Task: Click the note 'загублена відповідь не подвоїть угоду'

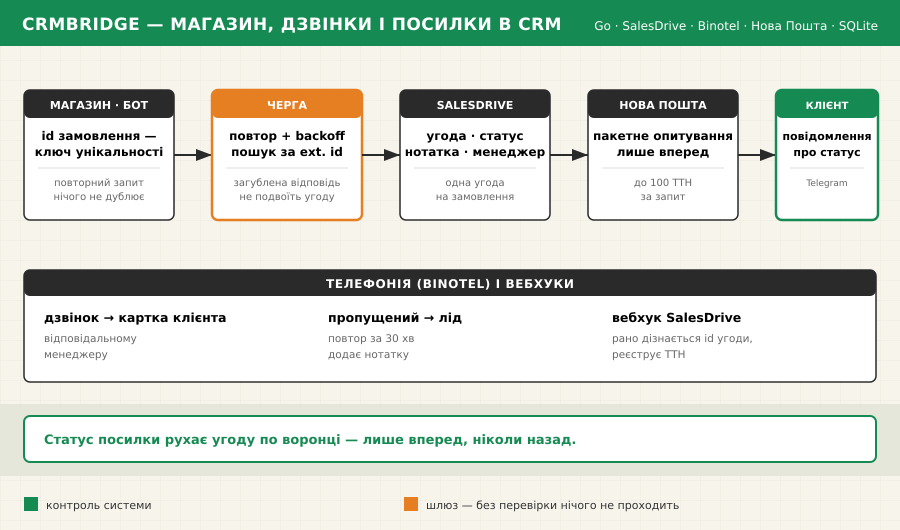Action: (x=287, y=189)
